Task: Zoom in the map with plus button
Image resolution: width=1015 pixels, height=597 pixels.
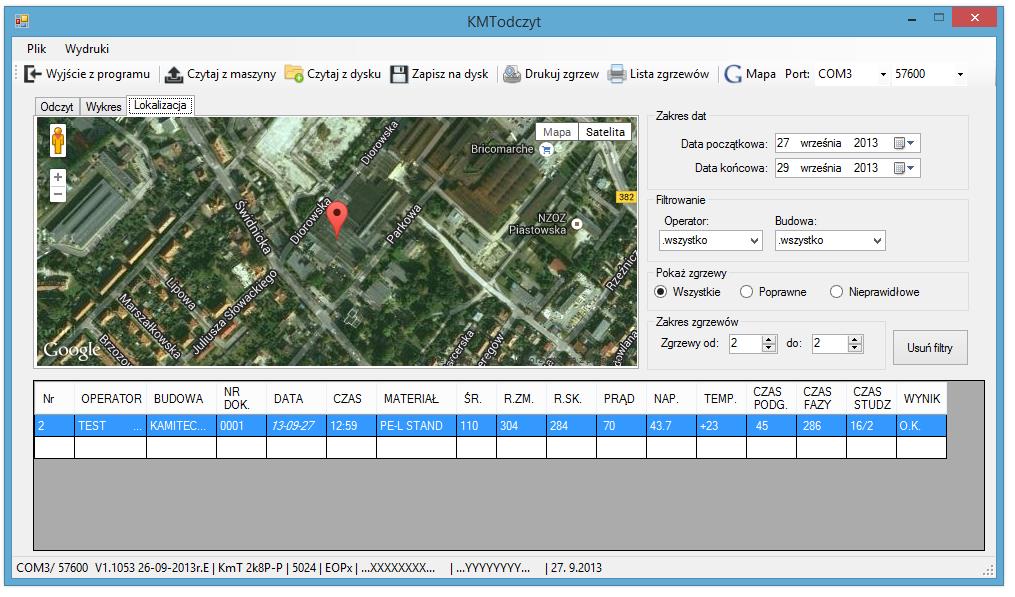Action: point(58,177)
